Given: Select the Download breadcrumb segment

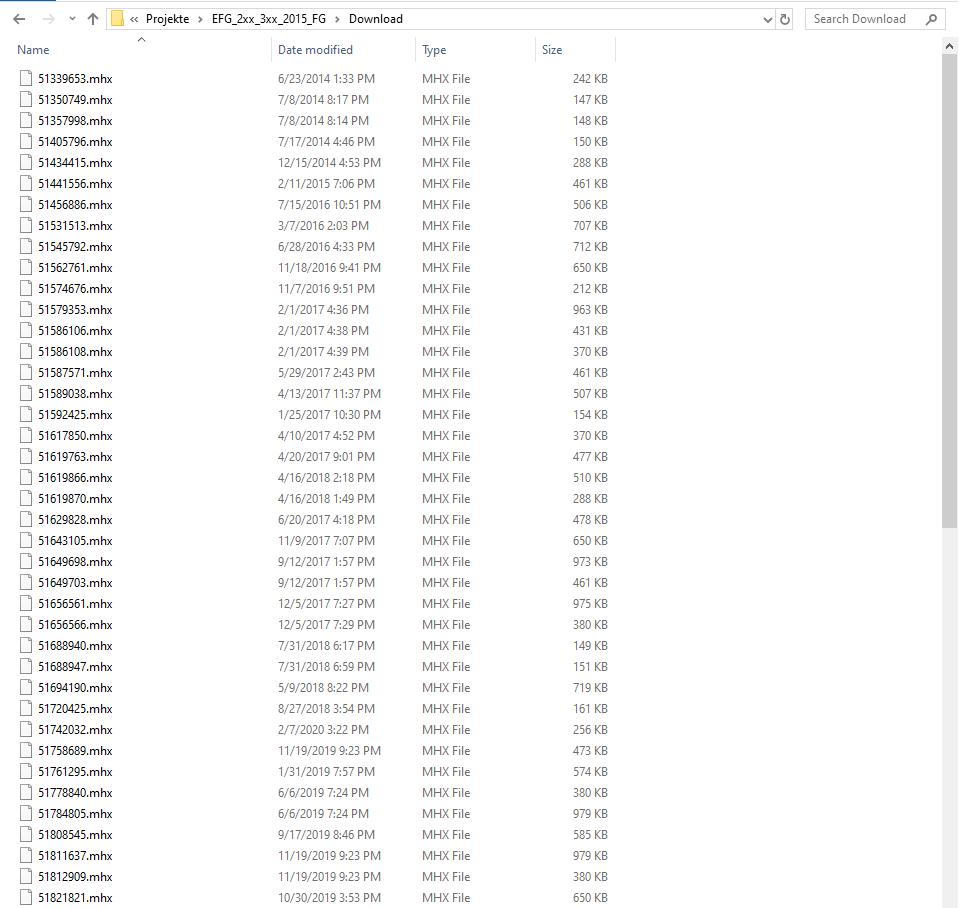Looking at the screenshot, I should [x=376, y=19].
